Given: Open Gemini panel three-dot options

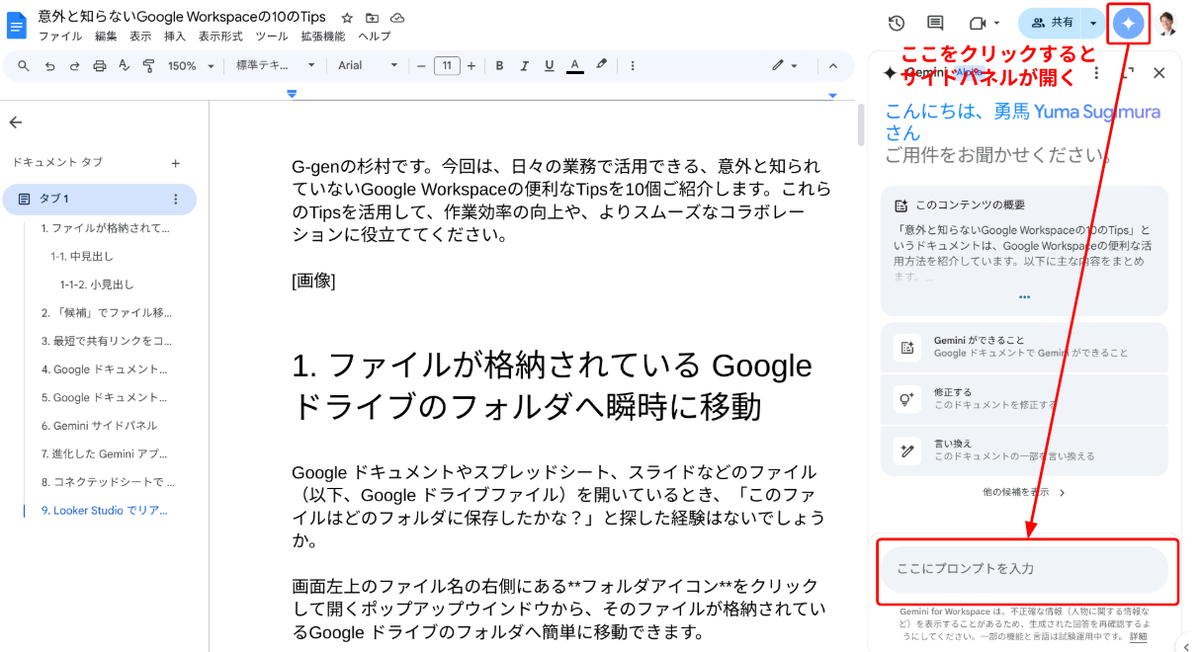Looking at the screenshot, I should click(1096, 73).
